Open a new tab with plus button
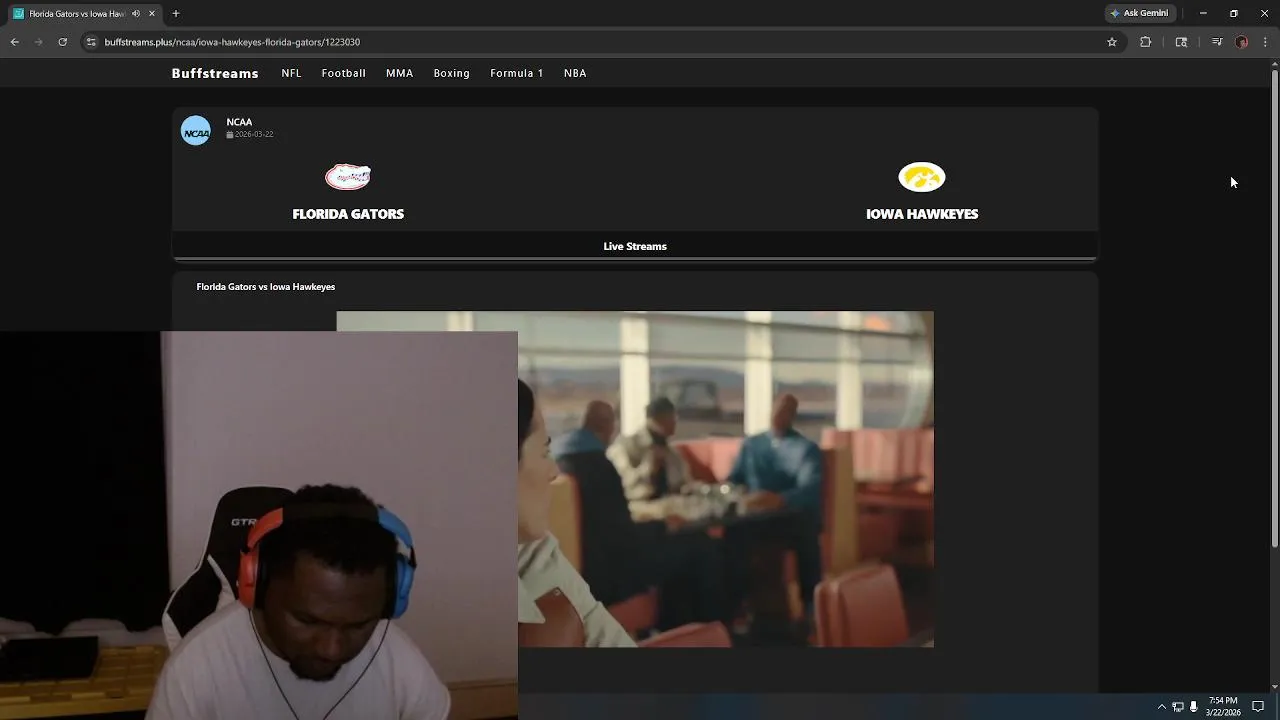The image size is (1280, 720). coord(176,13)
